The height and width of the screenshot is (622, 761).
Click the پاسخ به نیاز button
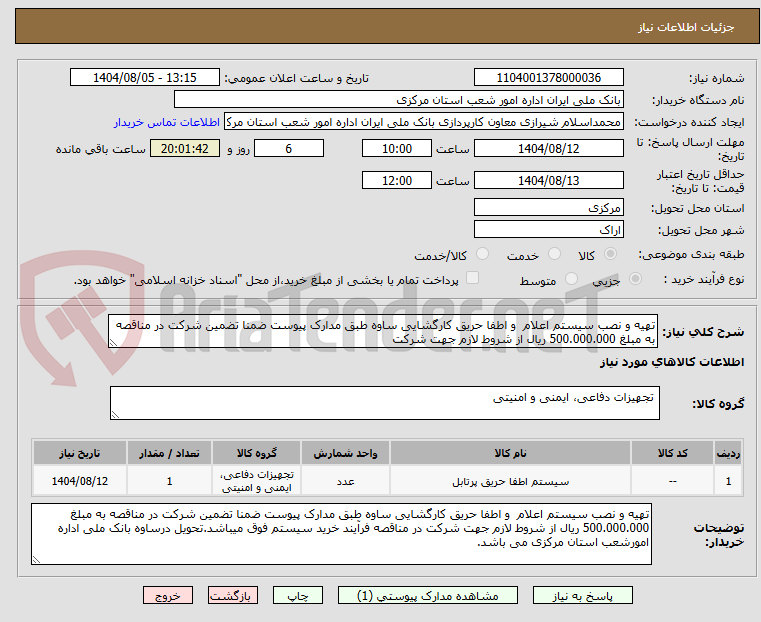coord(582,595)
